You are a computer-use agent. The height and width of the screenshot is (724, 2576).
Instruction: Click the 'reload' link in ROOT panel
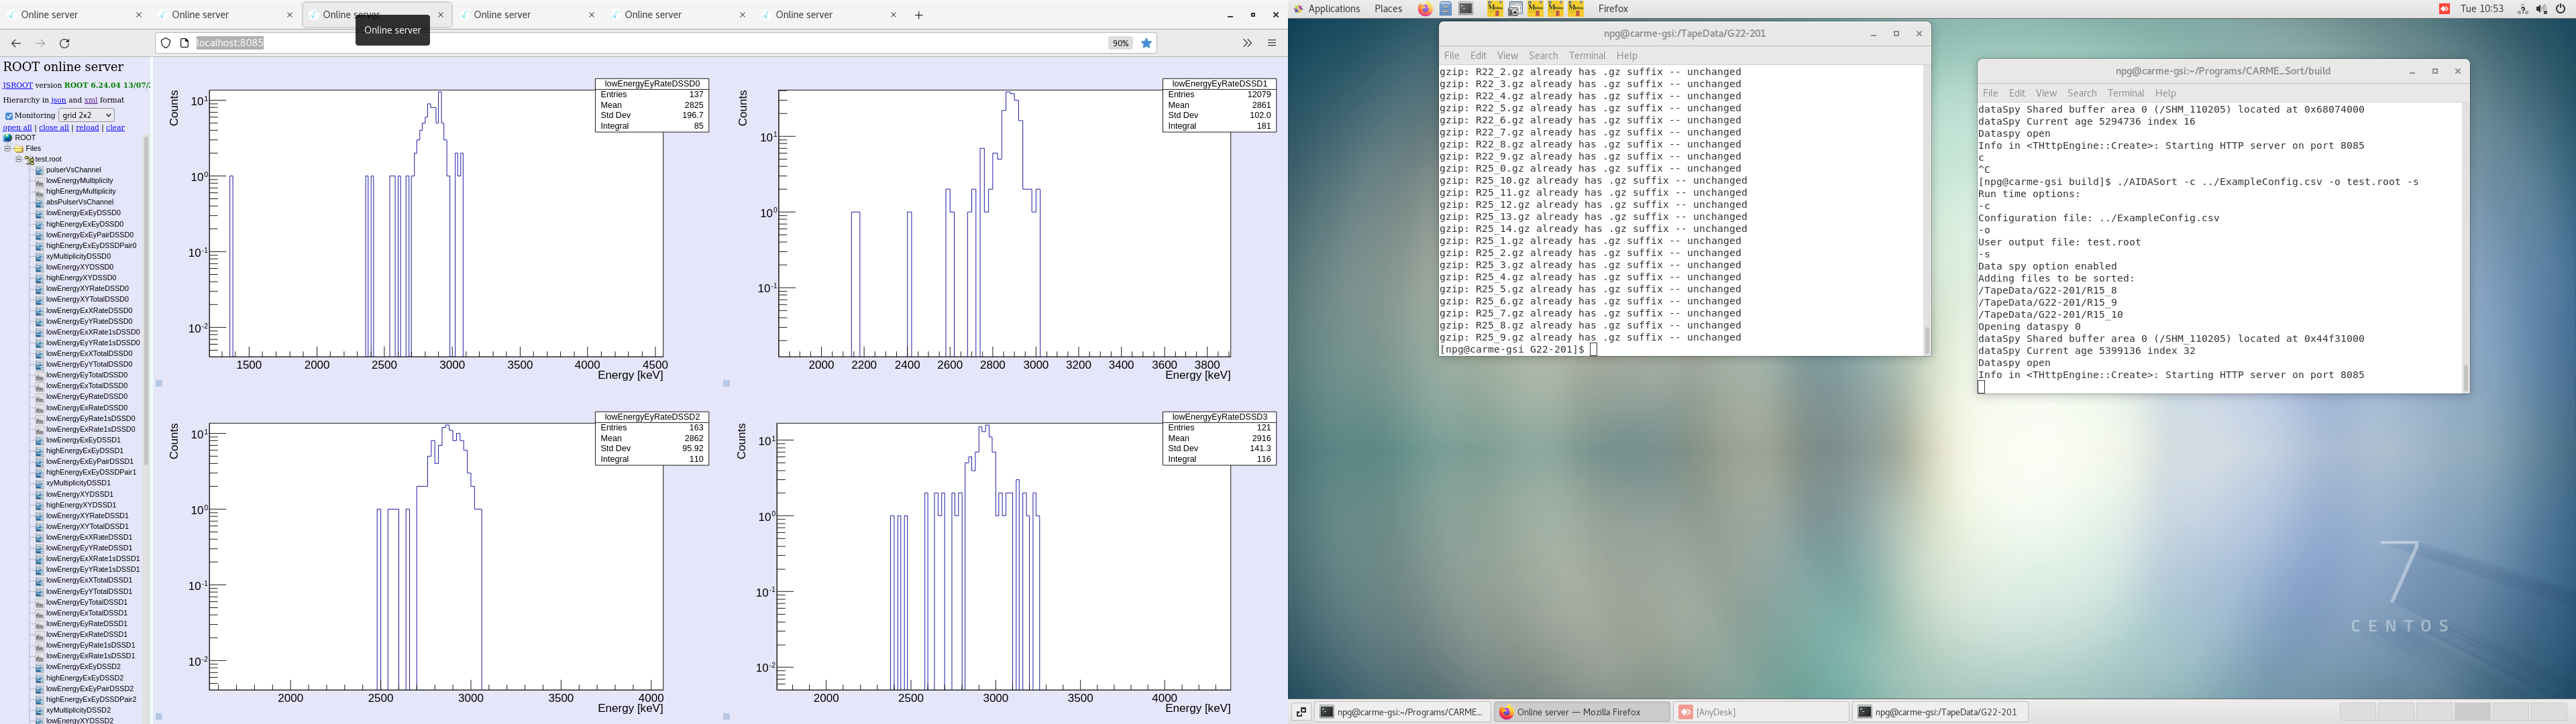point(88,128)
